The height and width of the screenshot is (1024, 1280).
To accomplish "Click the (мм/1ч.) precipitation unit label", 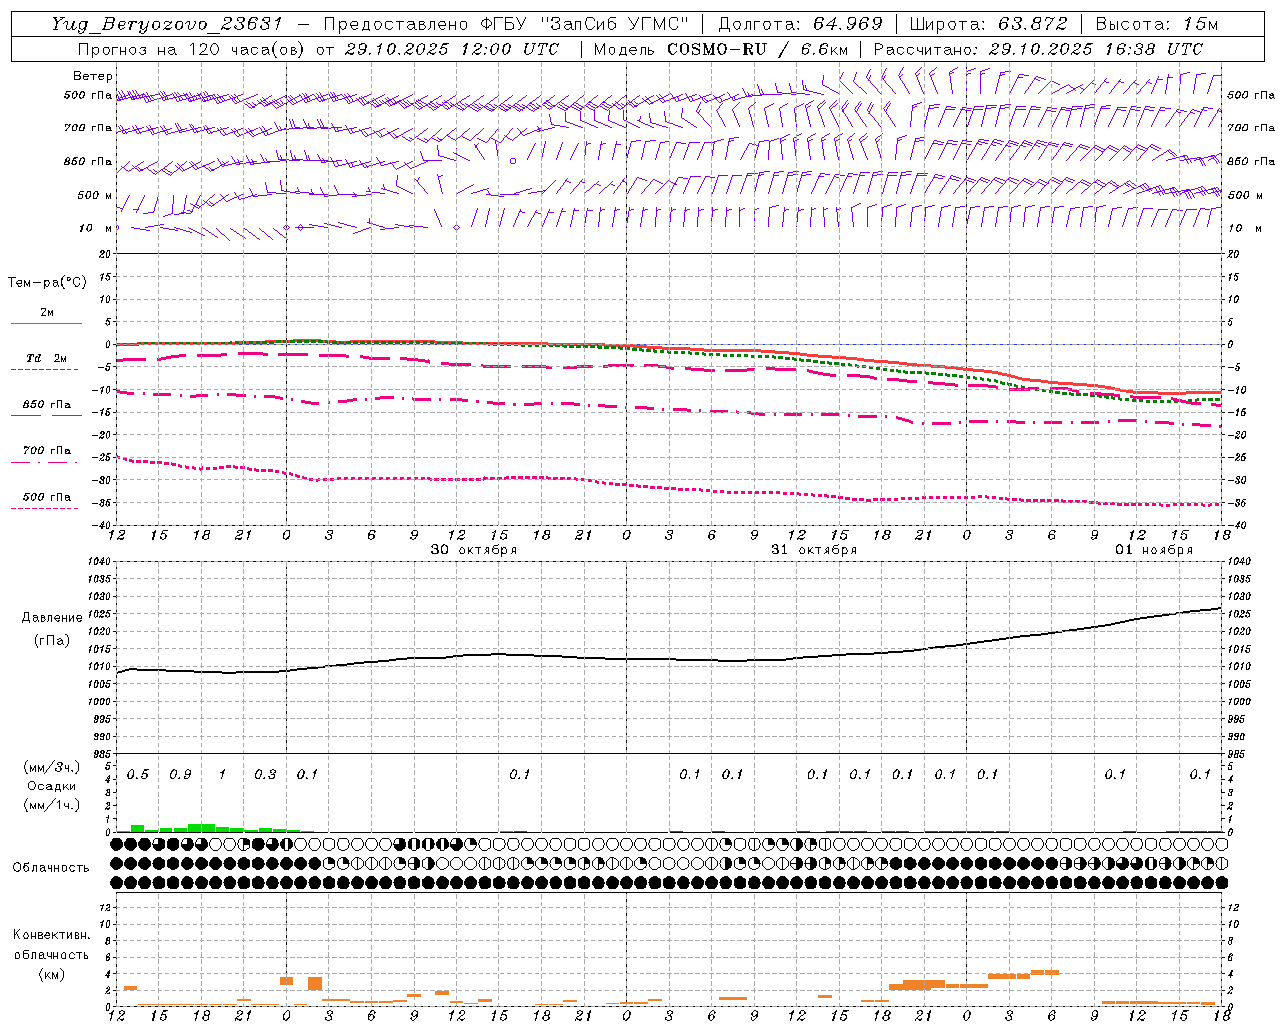I will 52,805.
